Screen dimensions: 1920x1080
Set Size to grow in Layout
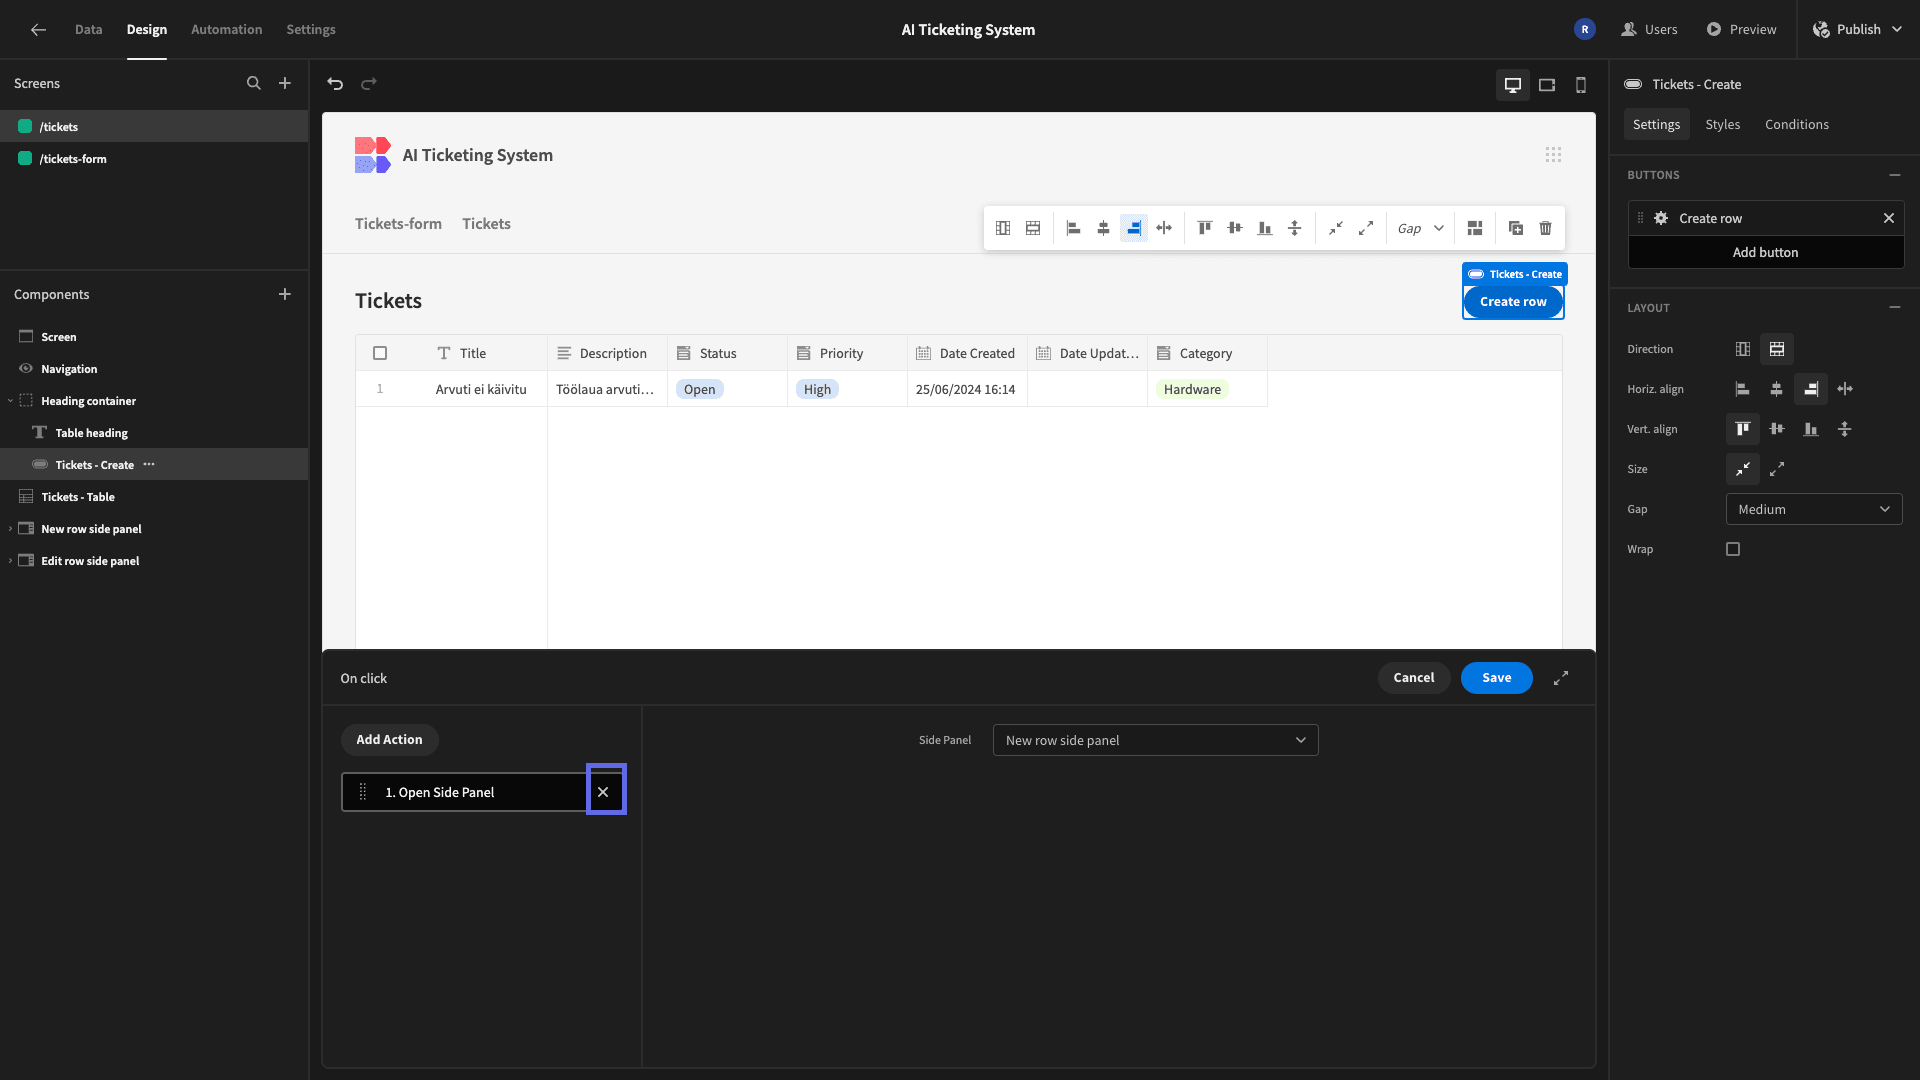1777,470
